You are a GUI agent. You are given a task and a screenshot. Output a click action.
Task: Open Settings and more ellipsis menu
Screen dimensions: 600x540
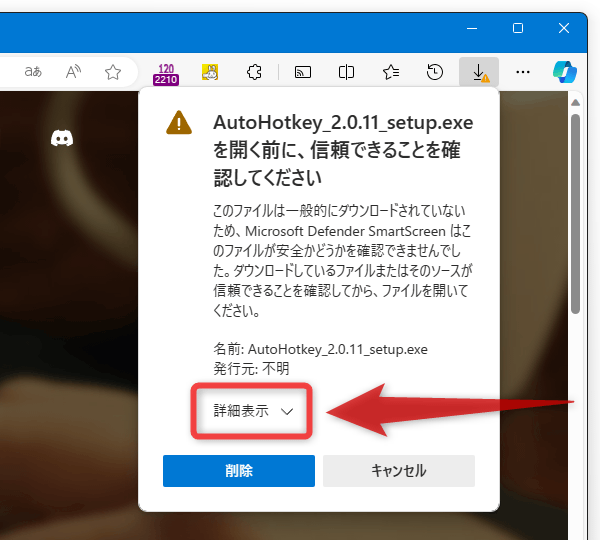(x=523, y=72)
